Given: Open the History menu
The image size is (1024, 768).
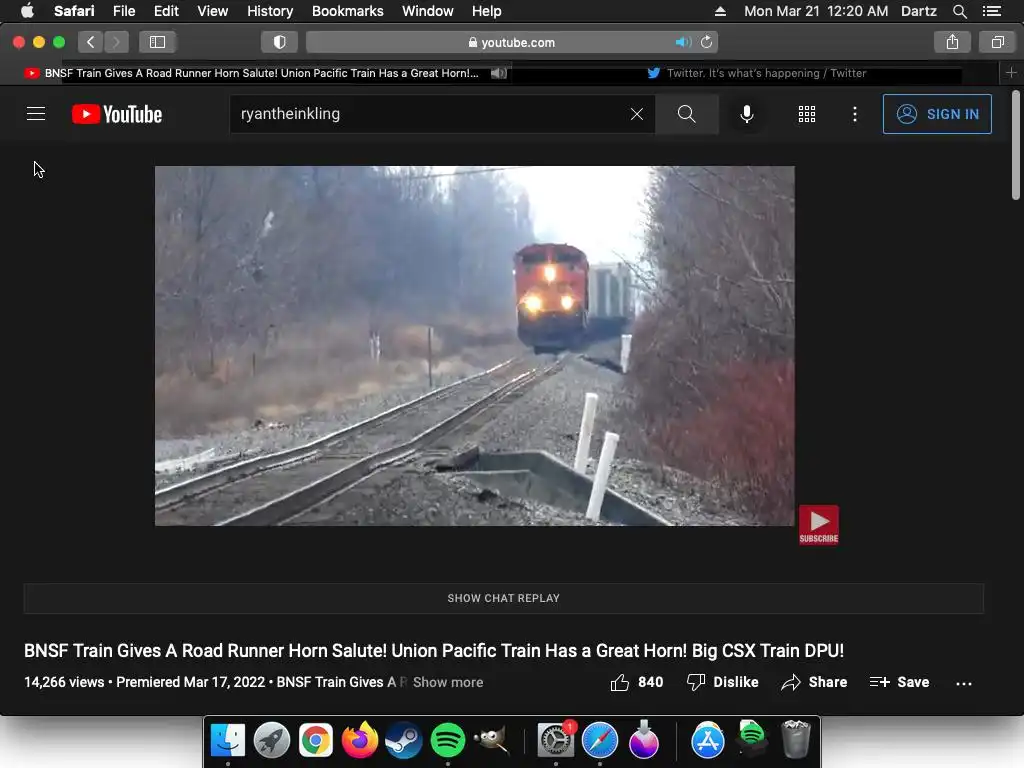Looking at the screenshot, I should (x=270, y=11).
